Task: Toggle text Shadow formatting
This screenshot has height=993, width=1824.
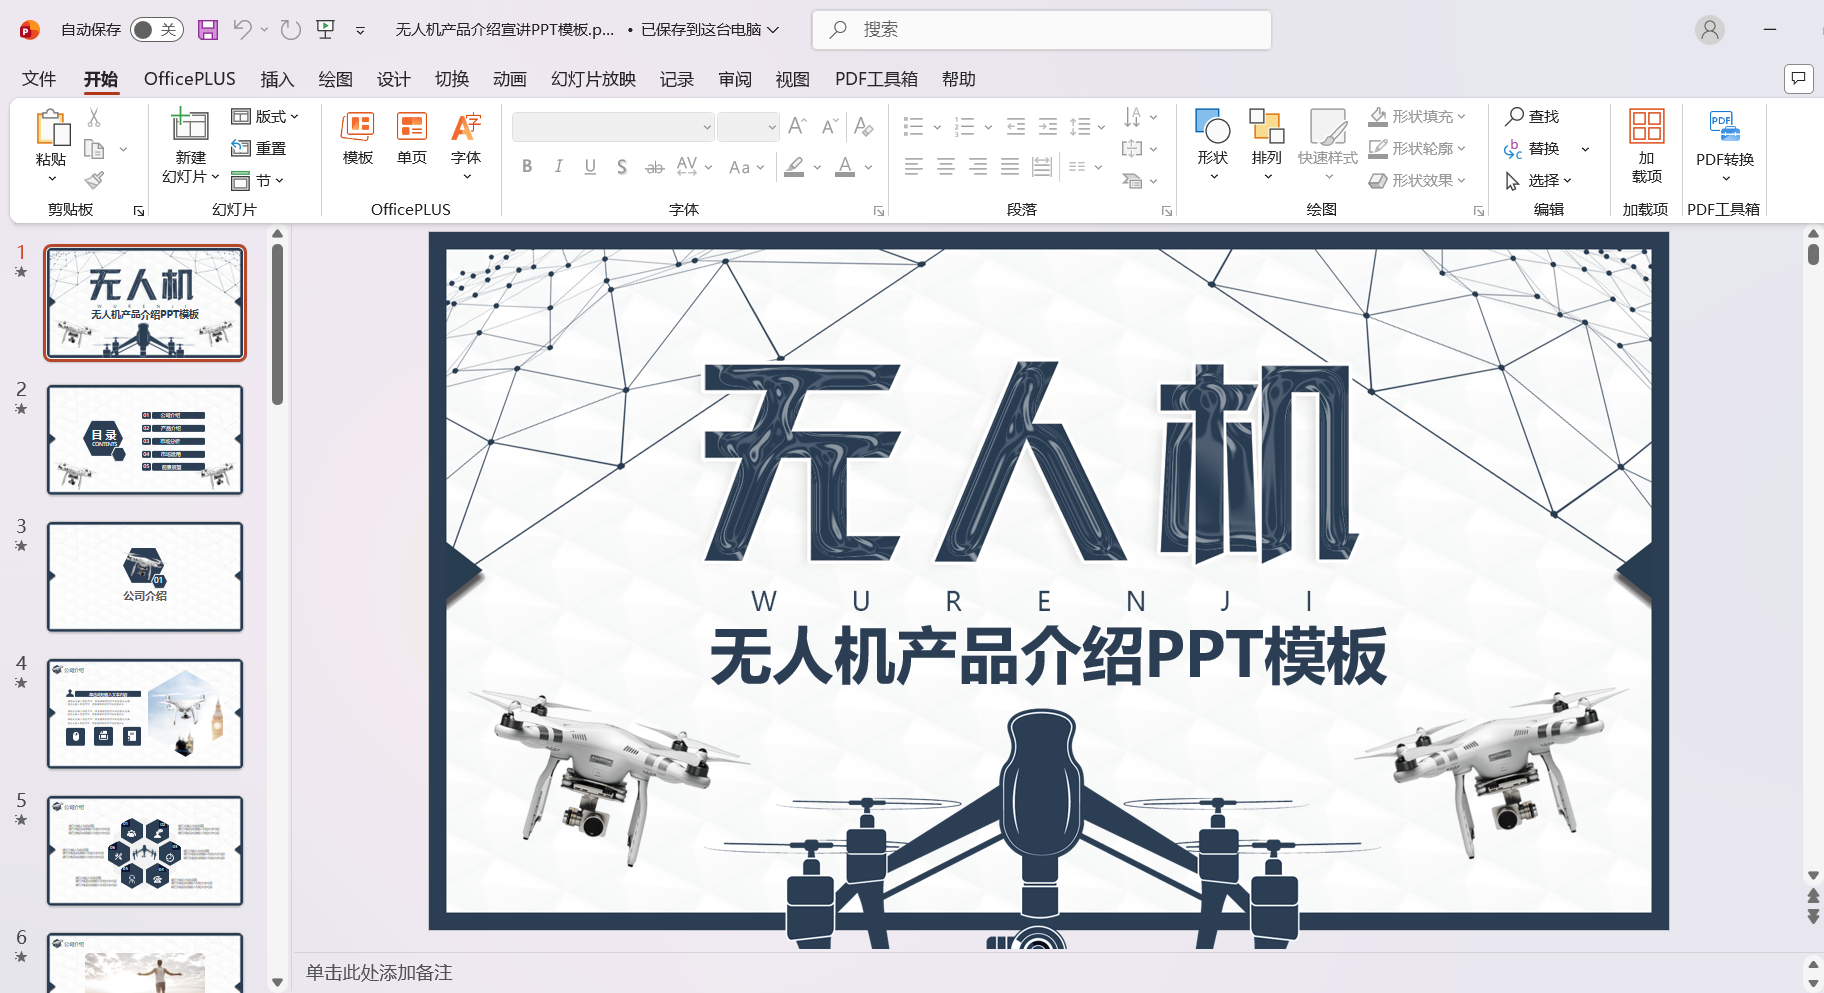Action: (622, 167)
